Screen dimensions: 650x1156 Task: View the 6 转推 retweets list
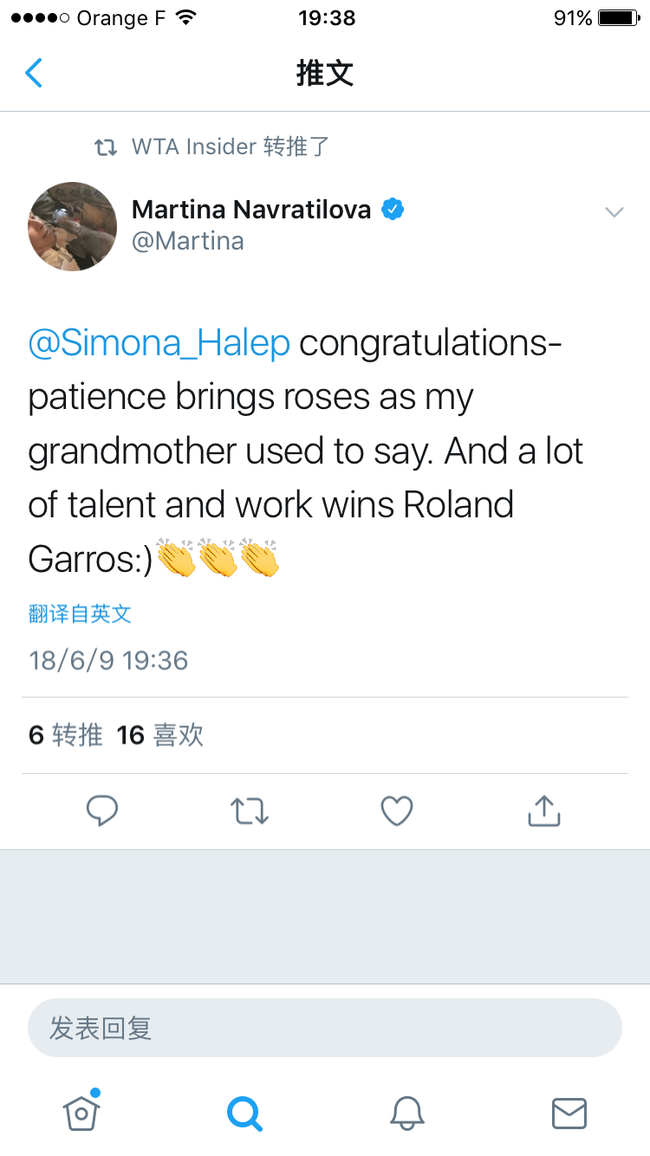pos(65,735)
